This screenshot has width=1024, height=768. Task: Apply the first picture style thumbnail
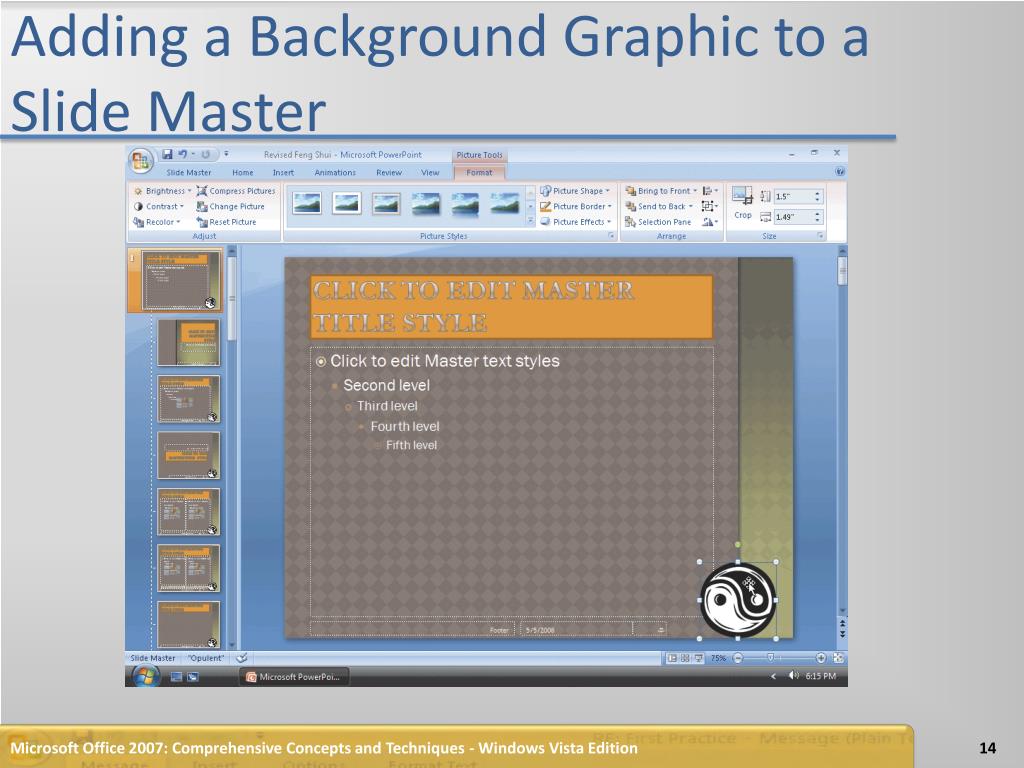(x=307, y=203)
